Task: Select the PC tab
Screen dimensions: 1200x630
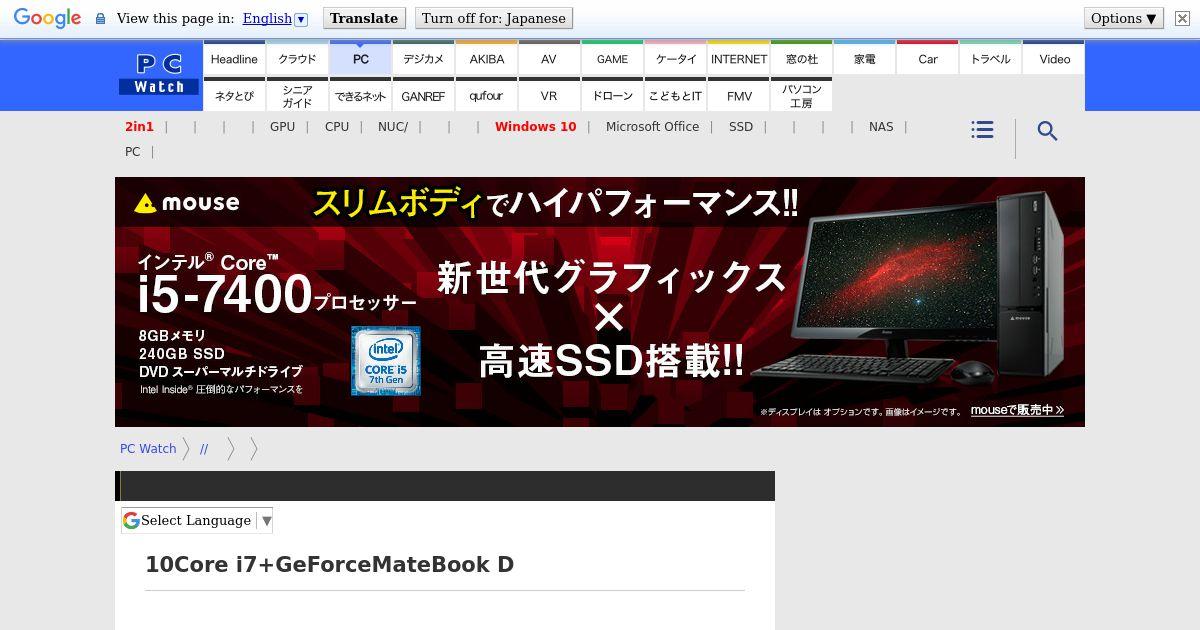Action: click(361, 58)
